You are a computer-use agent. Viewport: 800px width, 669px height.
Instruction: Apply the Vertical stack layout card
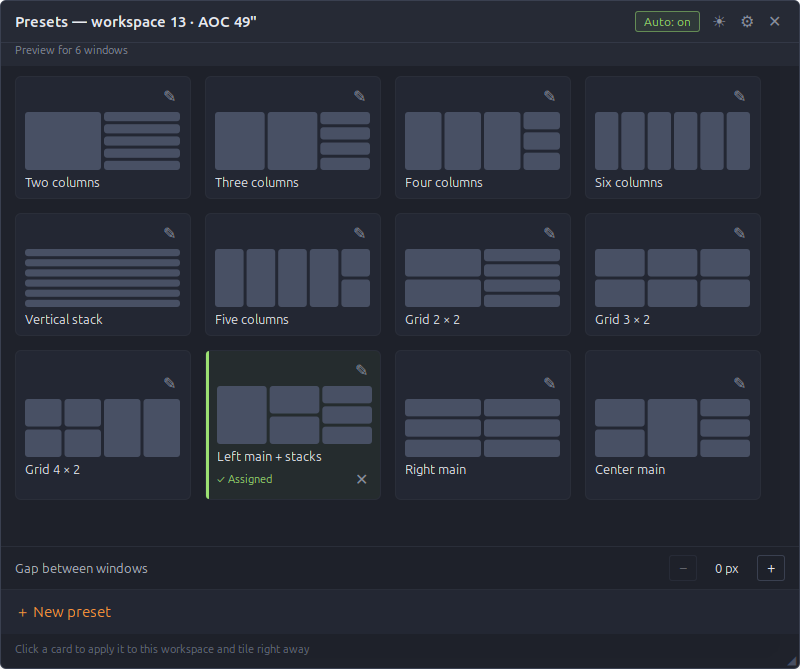103,275
